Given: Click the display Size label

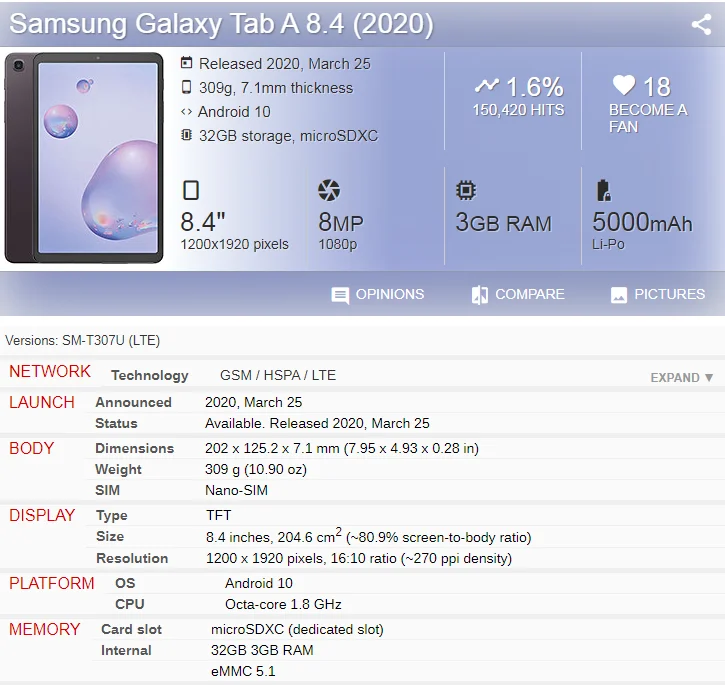Looking at the screenshot, I should coord(110,536).
